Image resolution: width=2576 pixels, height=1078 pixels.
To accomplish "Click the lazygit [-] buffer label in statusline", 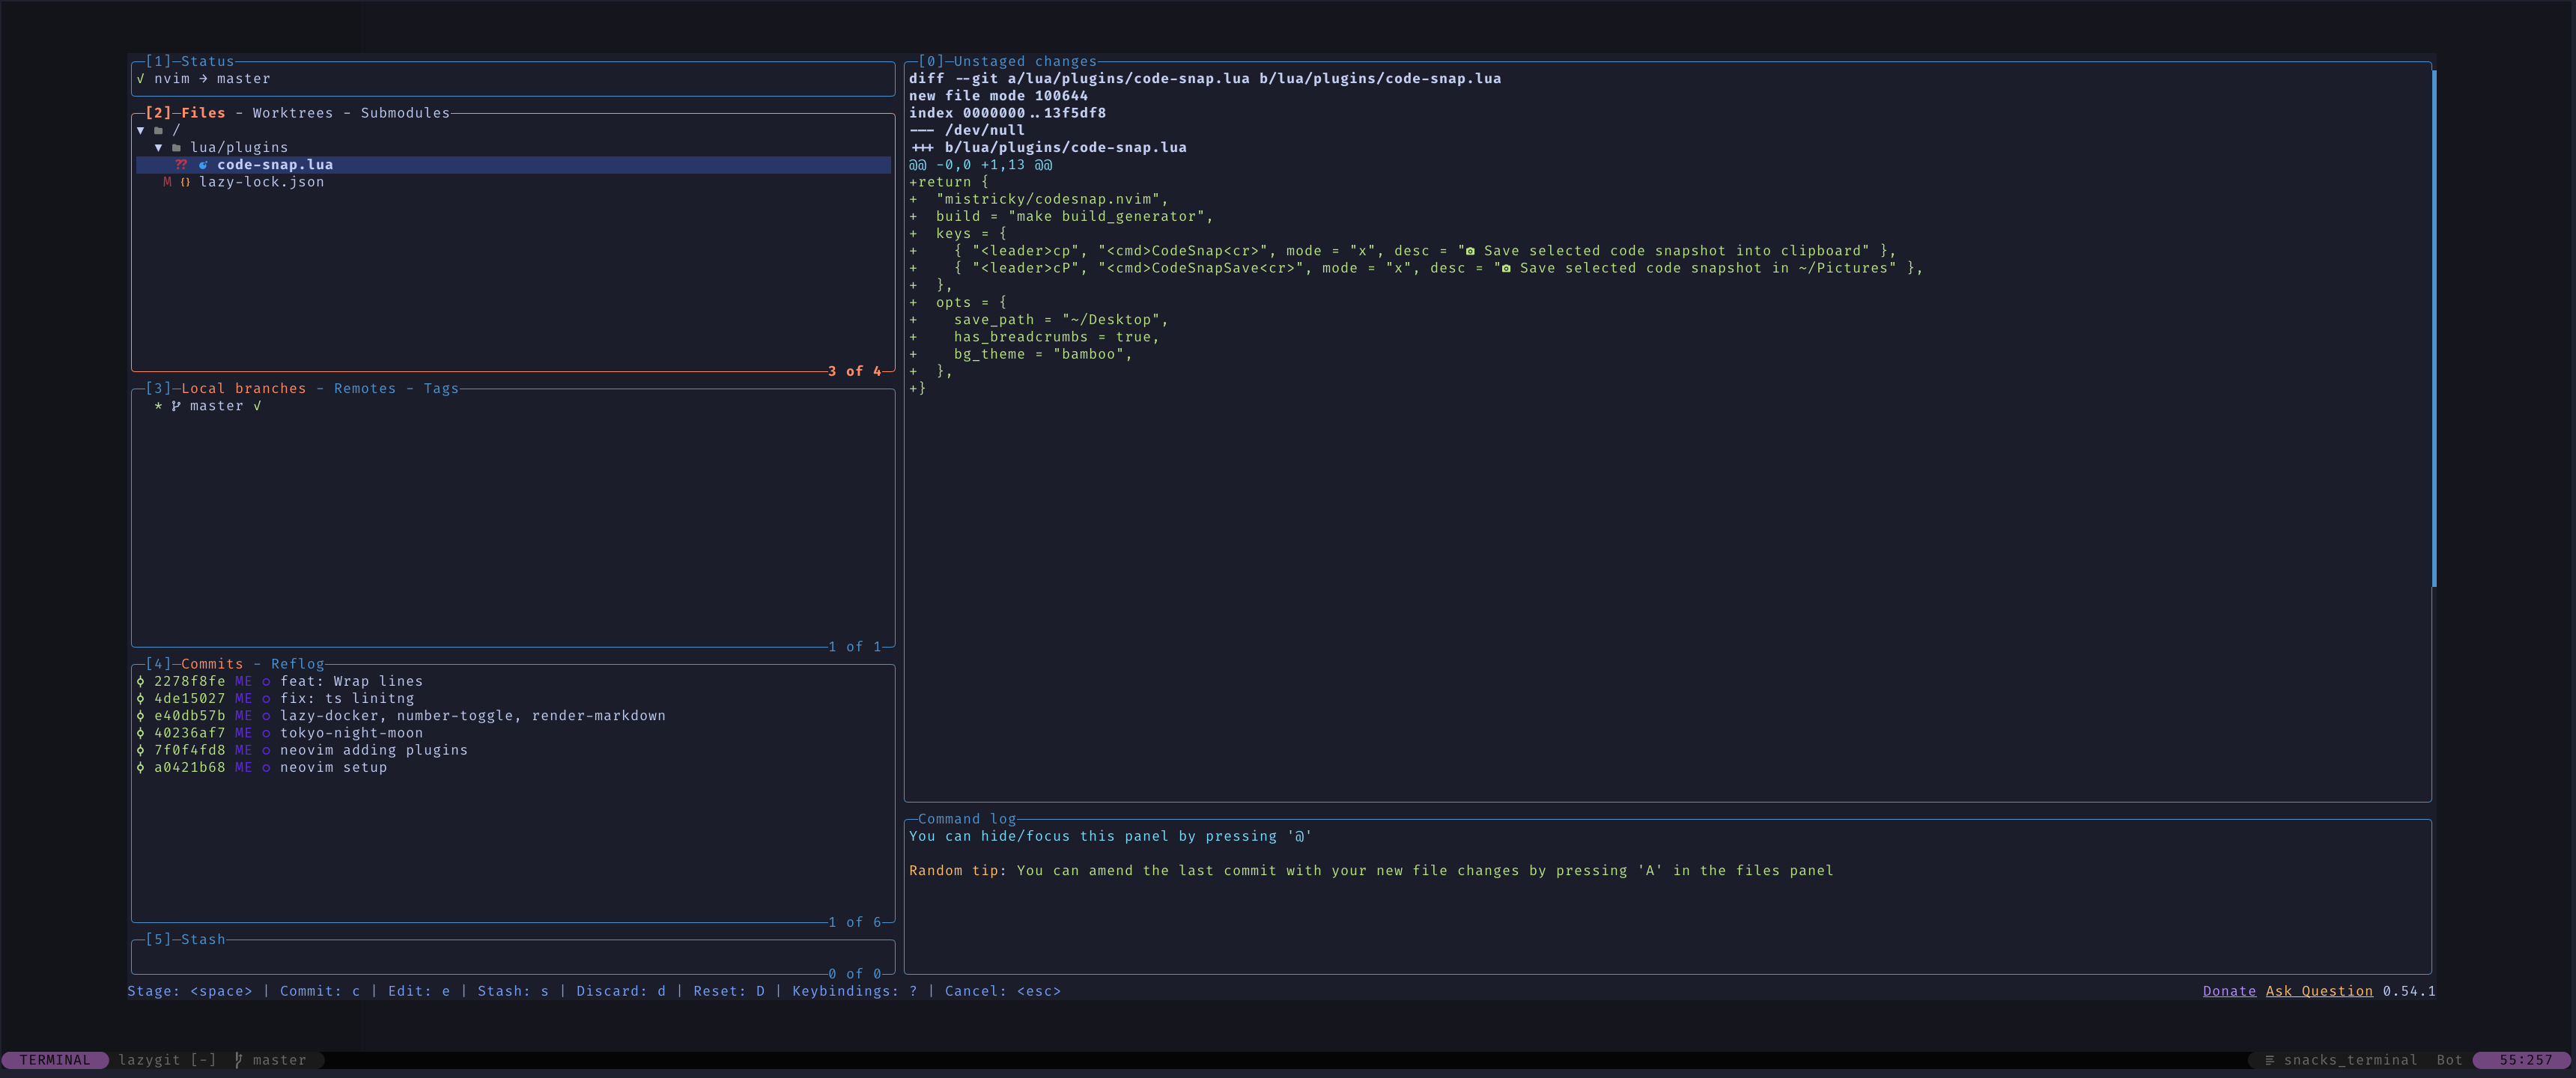I will point(167,1060).
